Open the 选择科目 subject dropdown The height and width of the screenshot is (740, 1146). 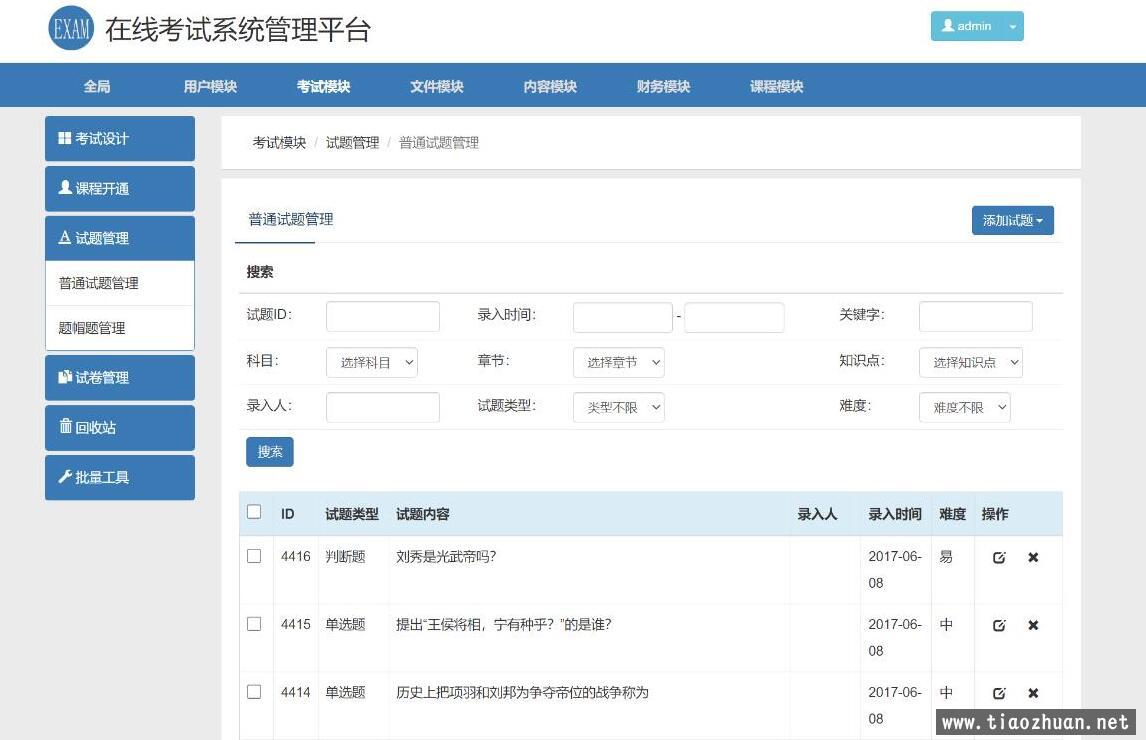(371, 363)
